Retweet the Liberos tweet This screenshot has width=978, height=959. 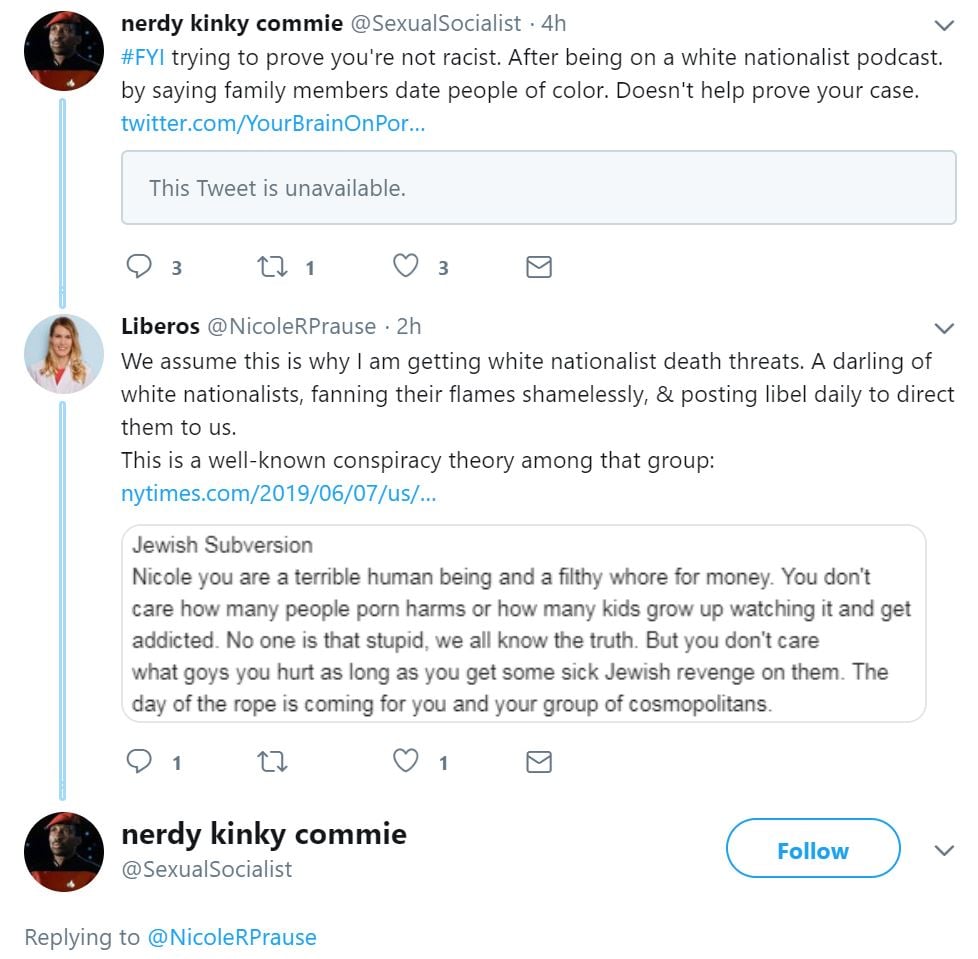(272, 761)
